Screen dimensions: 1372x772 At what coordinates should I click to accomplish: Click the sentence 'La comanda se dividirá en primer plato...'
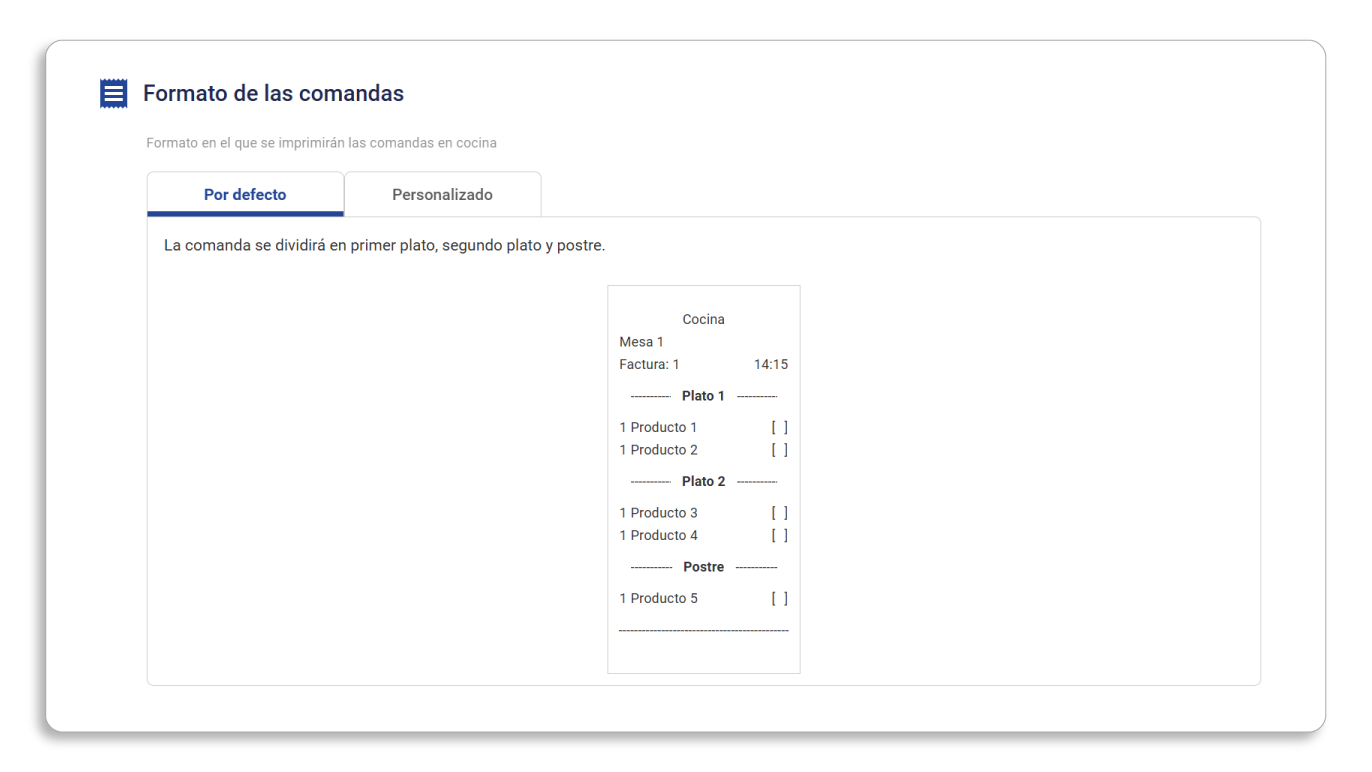[x=384, y=245]
